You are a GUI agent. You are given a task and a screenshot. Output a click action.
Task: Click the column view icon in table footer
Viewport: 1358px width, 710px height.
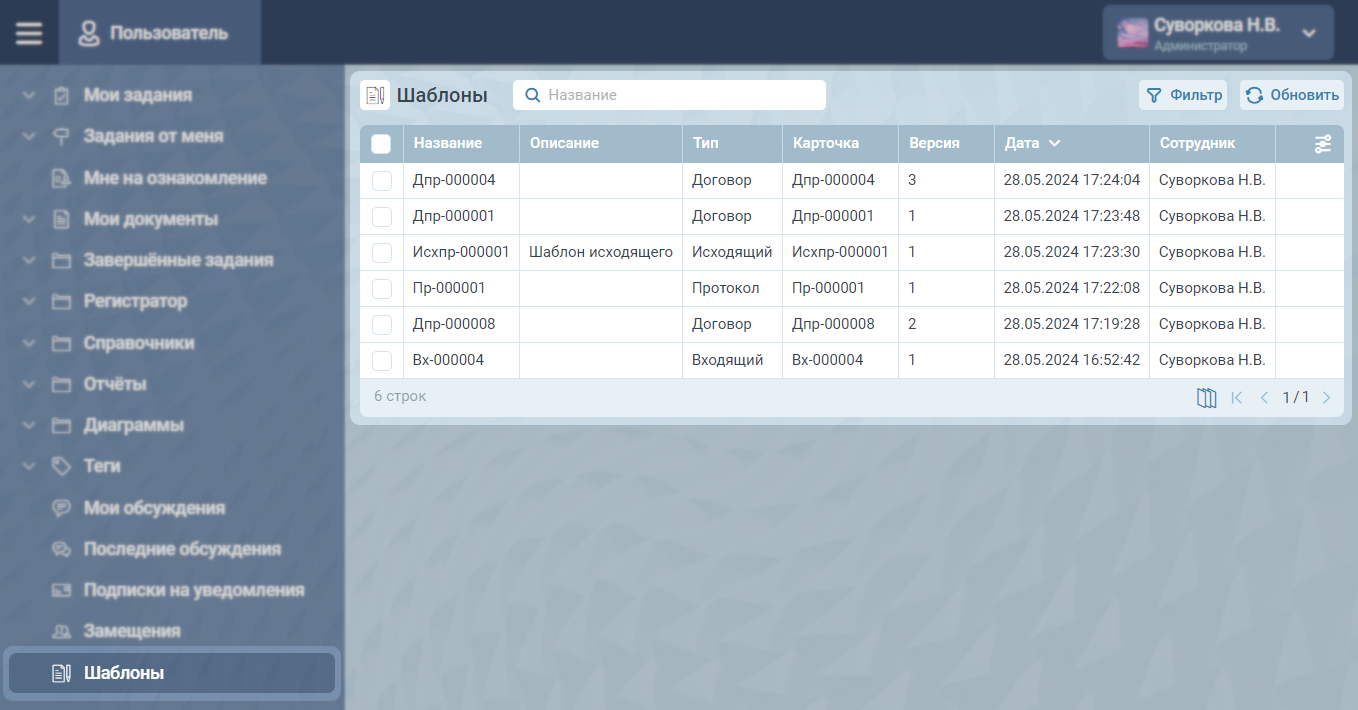pos(1206,398)
